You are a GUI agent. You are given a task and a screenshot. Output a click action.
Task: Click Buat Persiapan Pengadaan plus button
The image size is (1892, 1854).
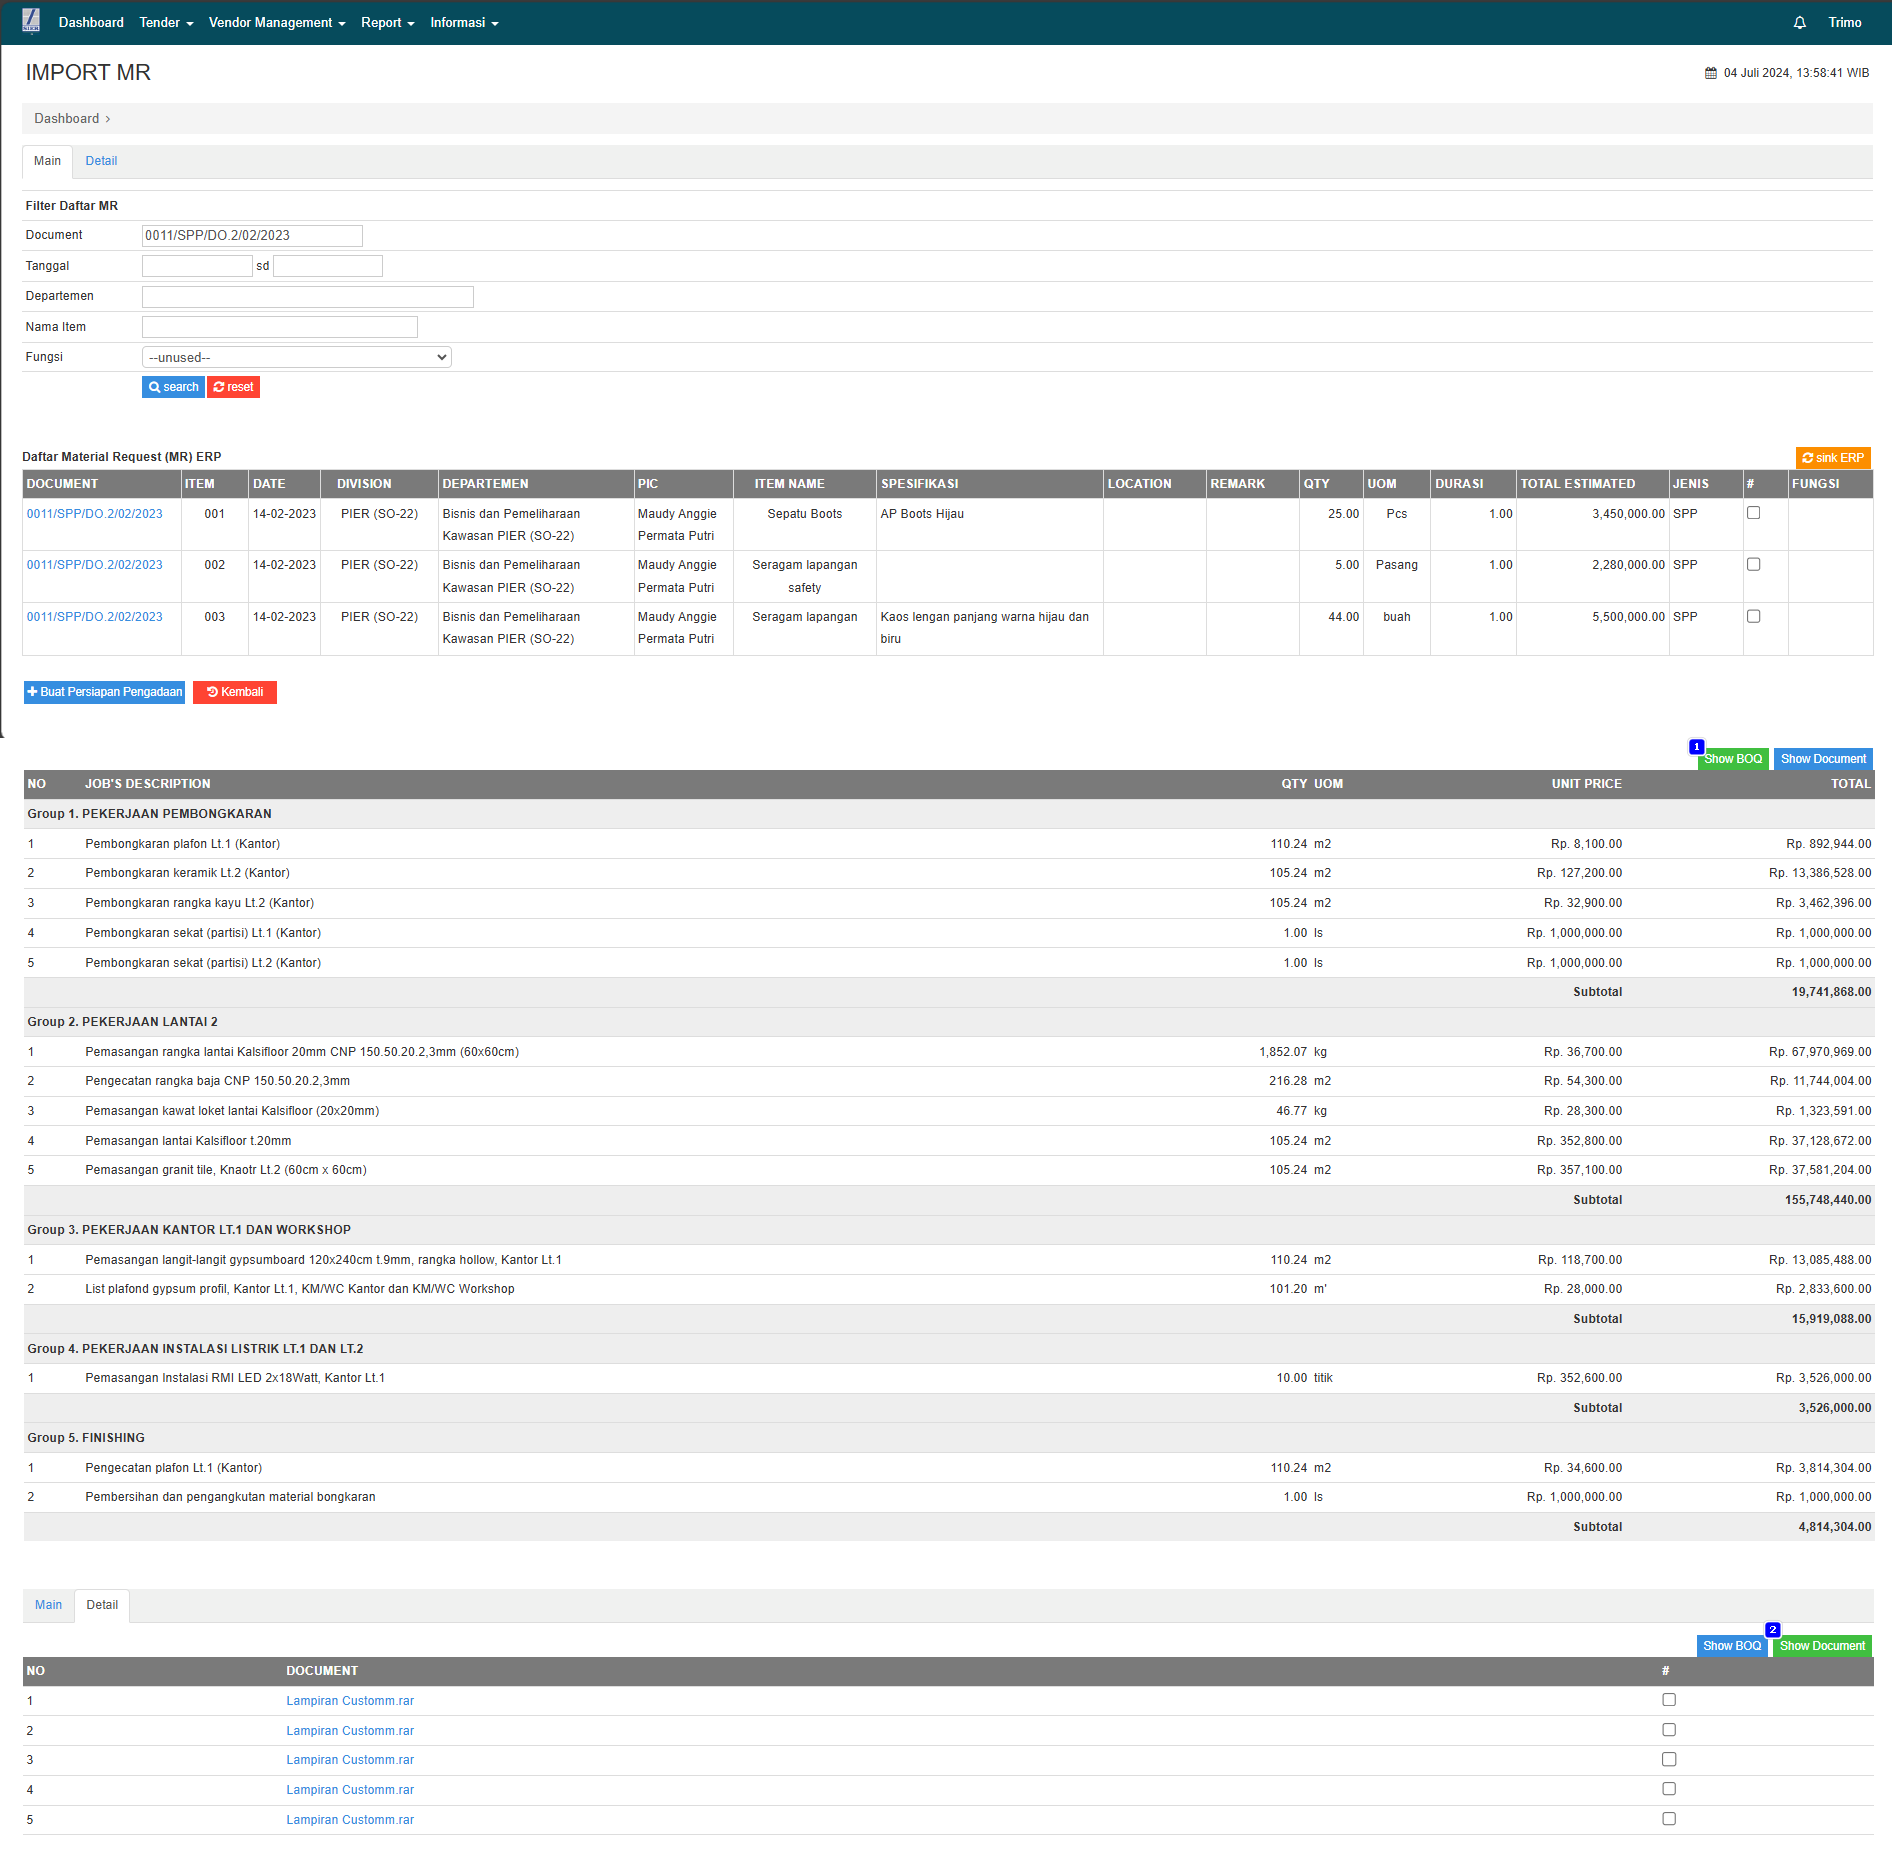(x=105, y=692)
